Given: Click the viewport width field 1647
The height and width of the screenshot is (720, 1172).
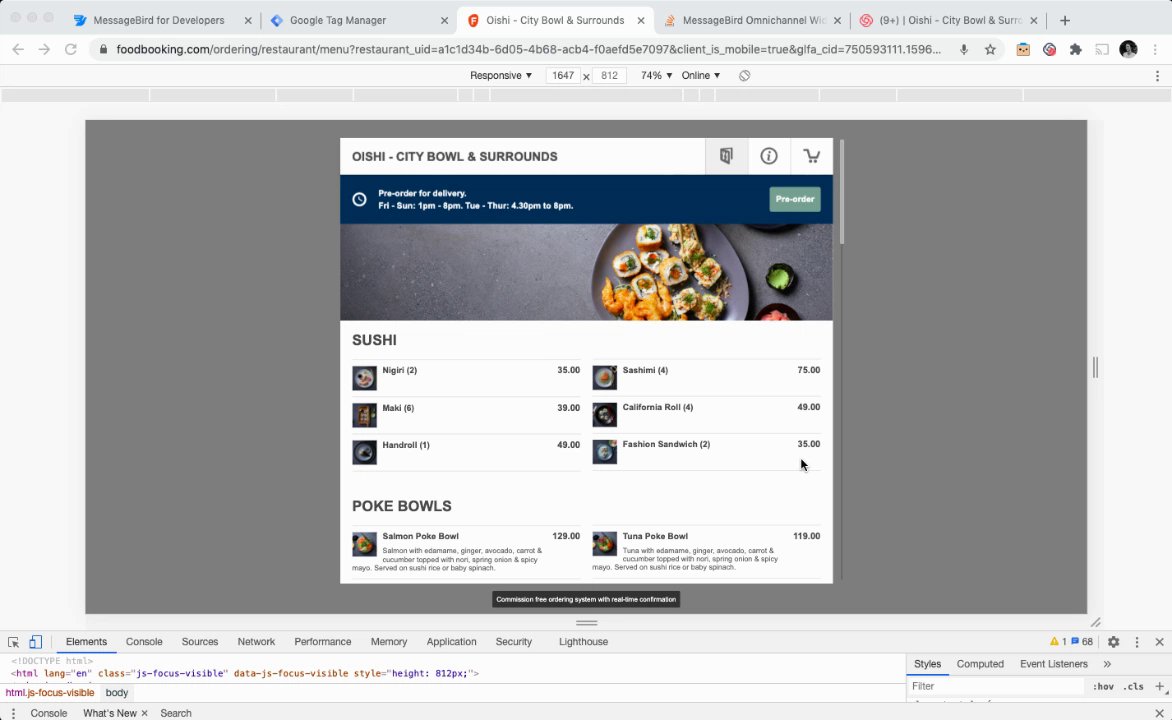Looking at the screenshot, I should pyautogui.click(x=563, y=76).
